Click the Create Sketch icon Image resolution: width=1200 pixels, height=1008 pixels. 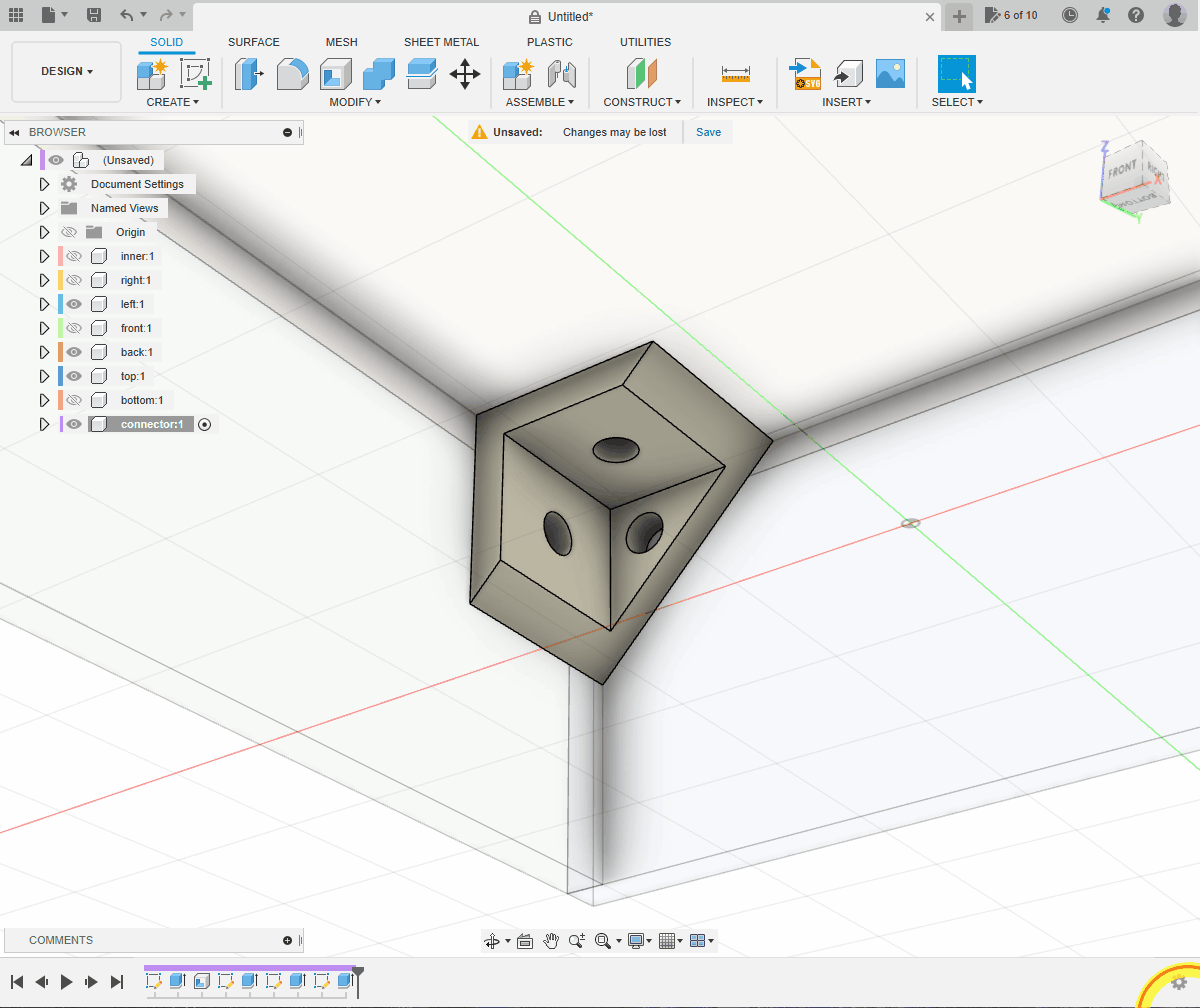coord(195,74)
